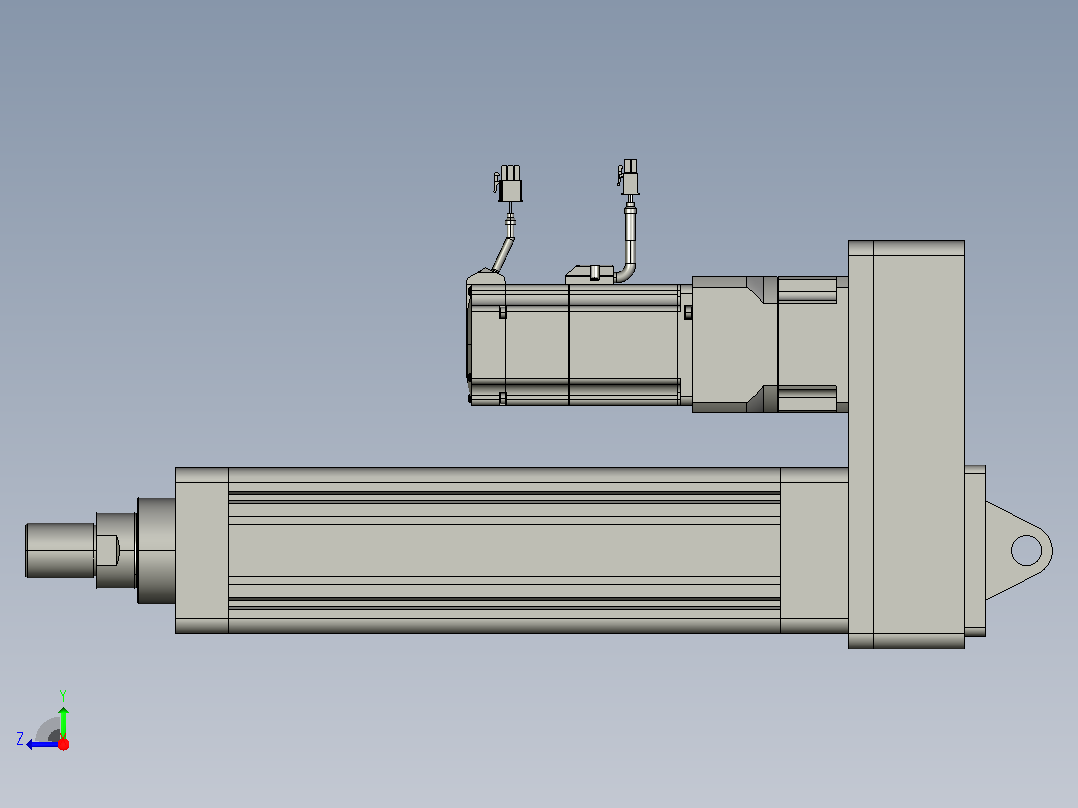Viewport: 1078px width, 808px height.
Task: Select the rear end cap of the cylinder
Action: click(x=814, y=550)
